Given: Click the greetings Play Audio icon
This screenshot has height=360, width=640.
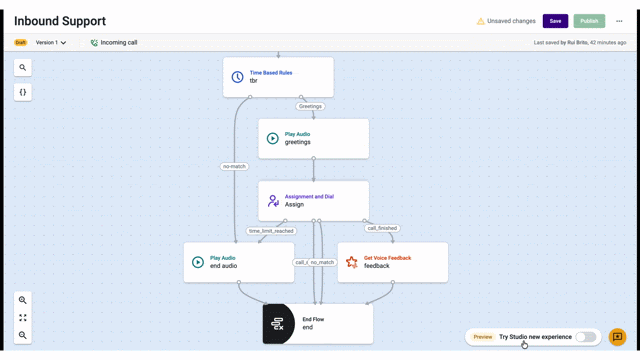Looking at the screenshot, I should [272, 138].
